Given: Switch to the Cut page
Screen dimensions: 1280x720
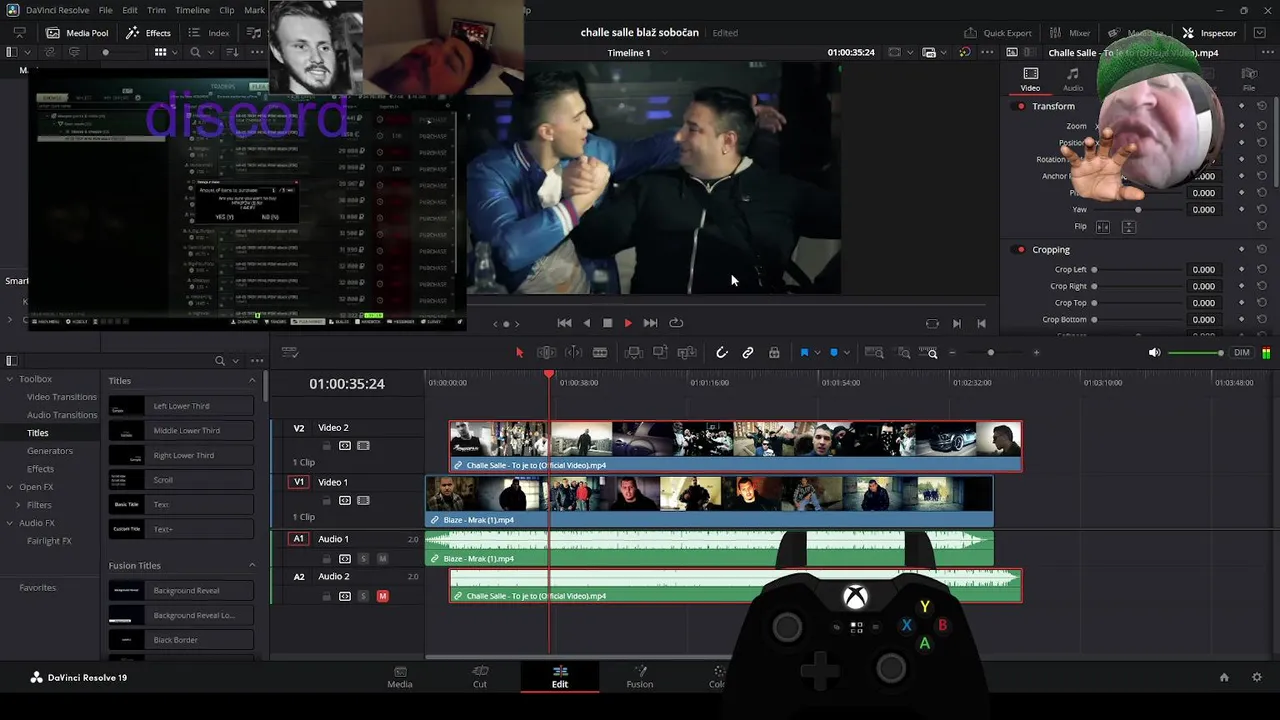Looking at the screenshot, I should 480,677.
